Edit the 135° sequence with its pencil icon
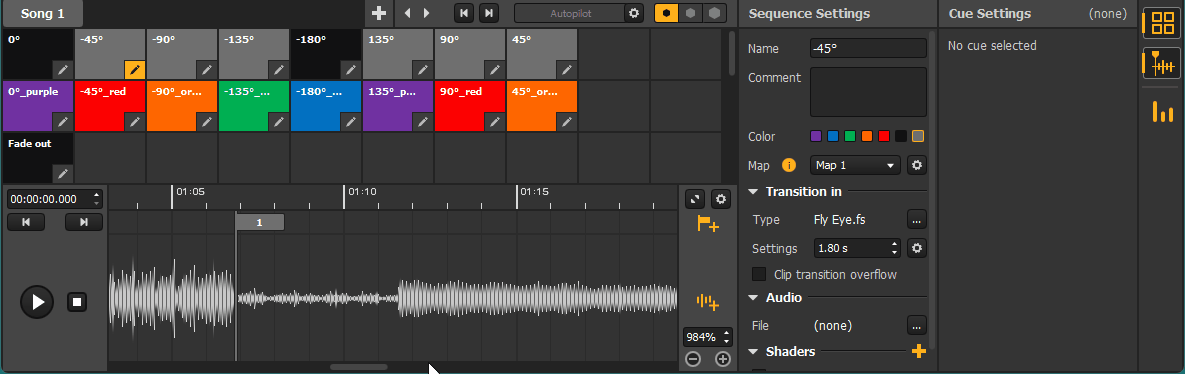1185x374 pixels. click(423, 70)
